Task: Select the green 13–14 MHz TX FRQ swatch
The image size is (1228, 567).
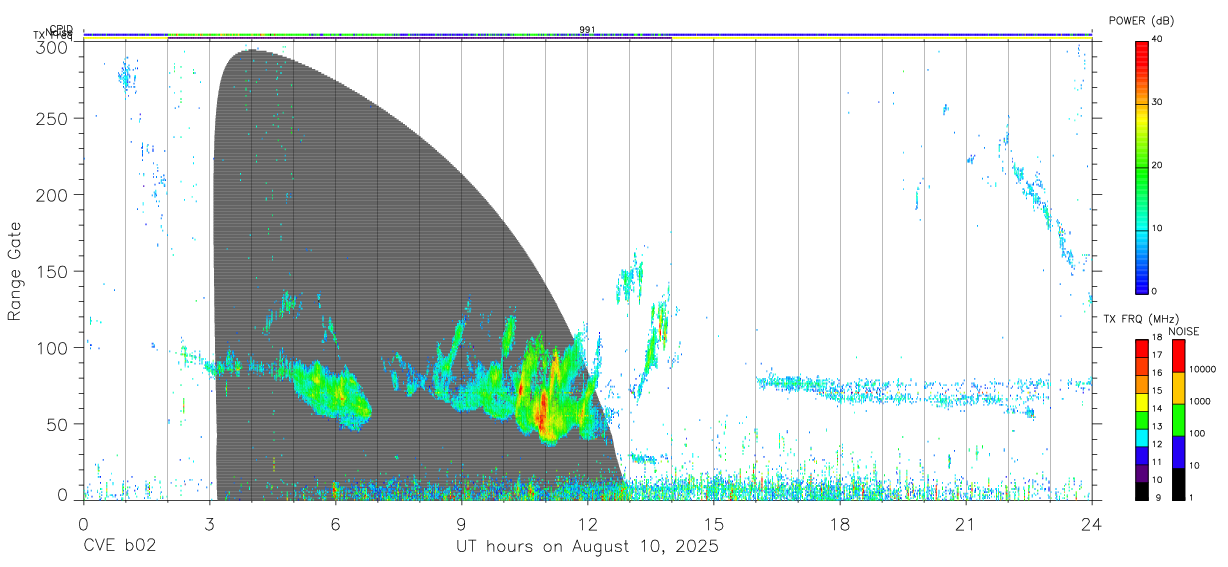Action: 1141,419
